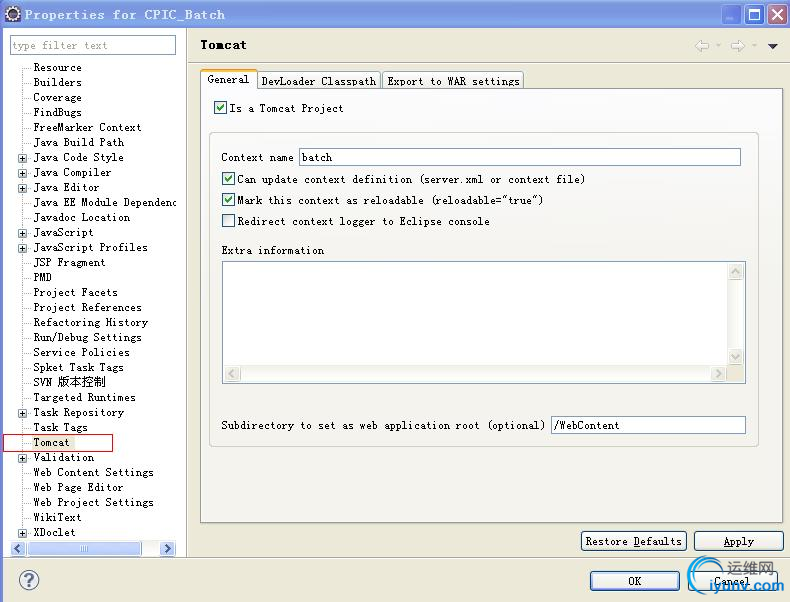Expand the JavaScript node
The image size is (790, 602).
click(x=22, y=233)
